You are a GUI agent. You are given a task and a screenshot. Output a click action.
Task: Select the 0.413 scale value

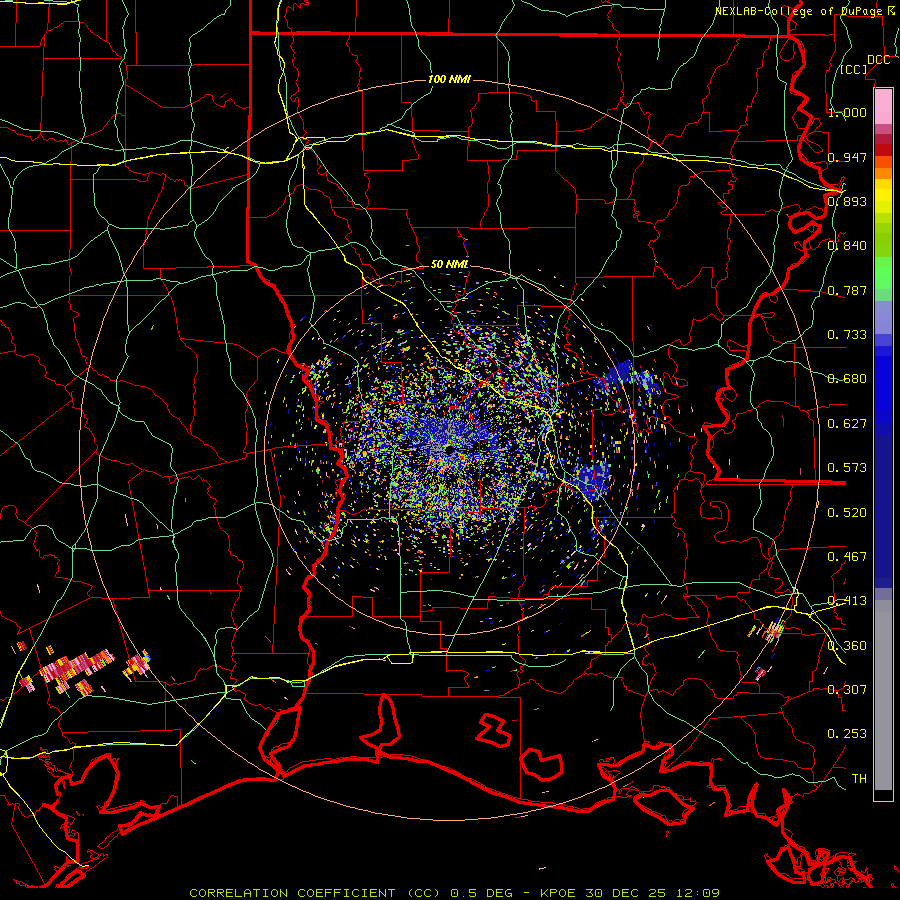click(x=847, y=601)
